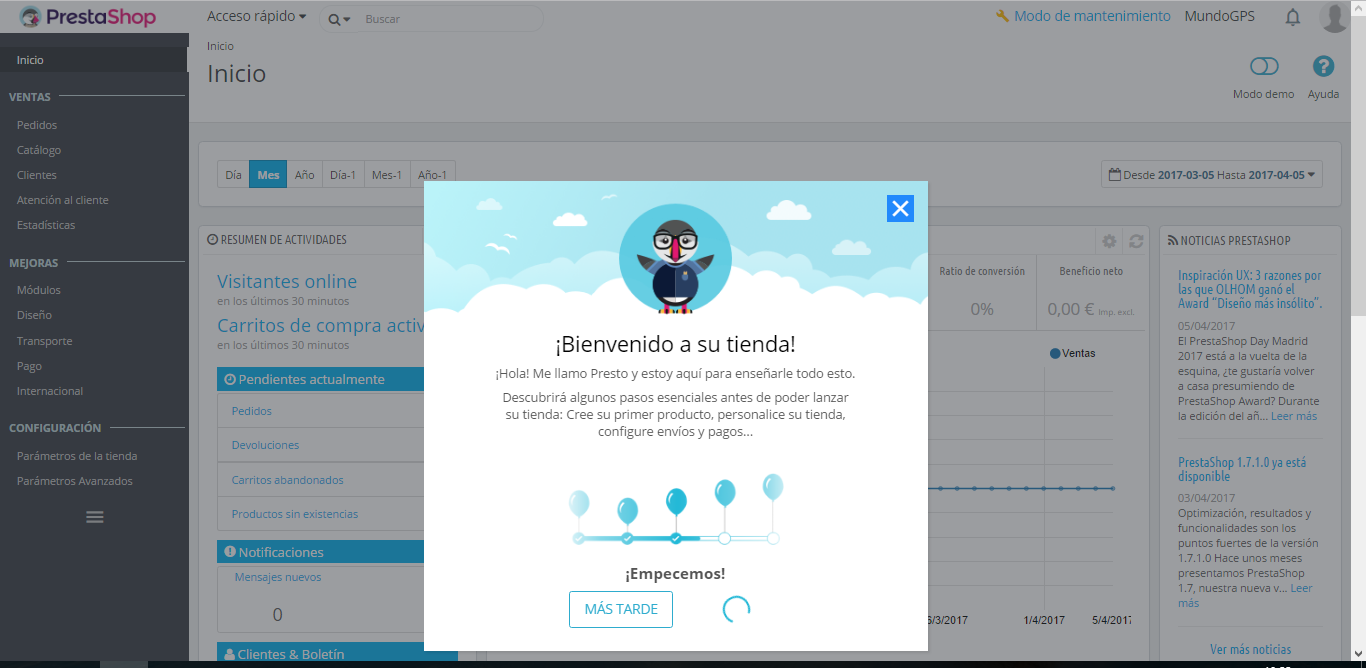Open the dashboard settings gear icon
The width and height of the screenshot is (1366, 668).
tap(1109, 241)
